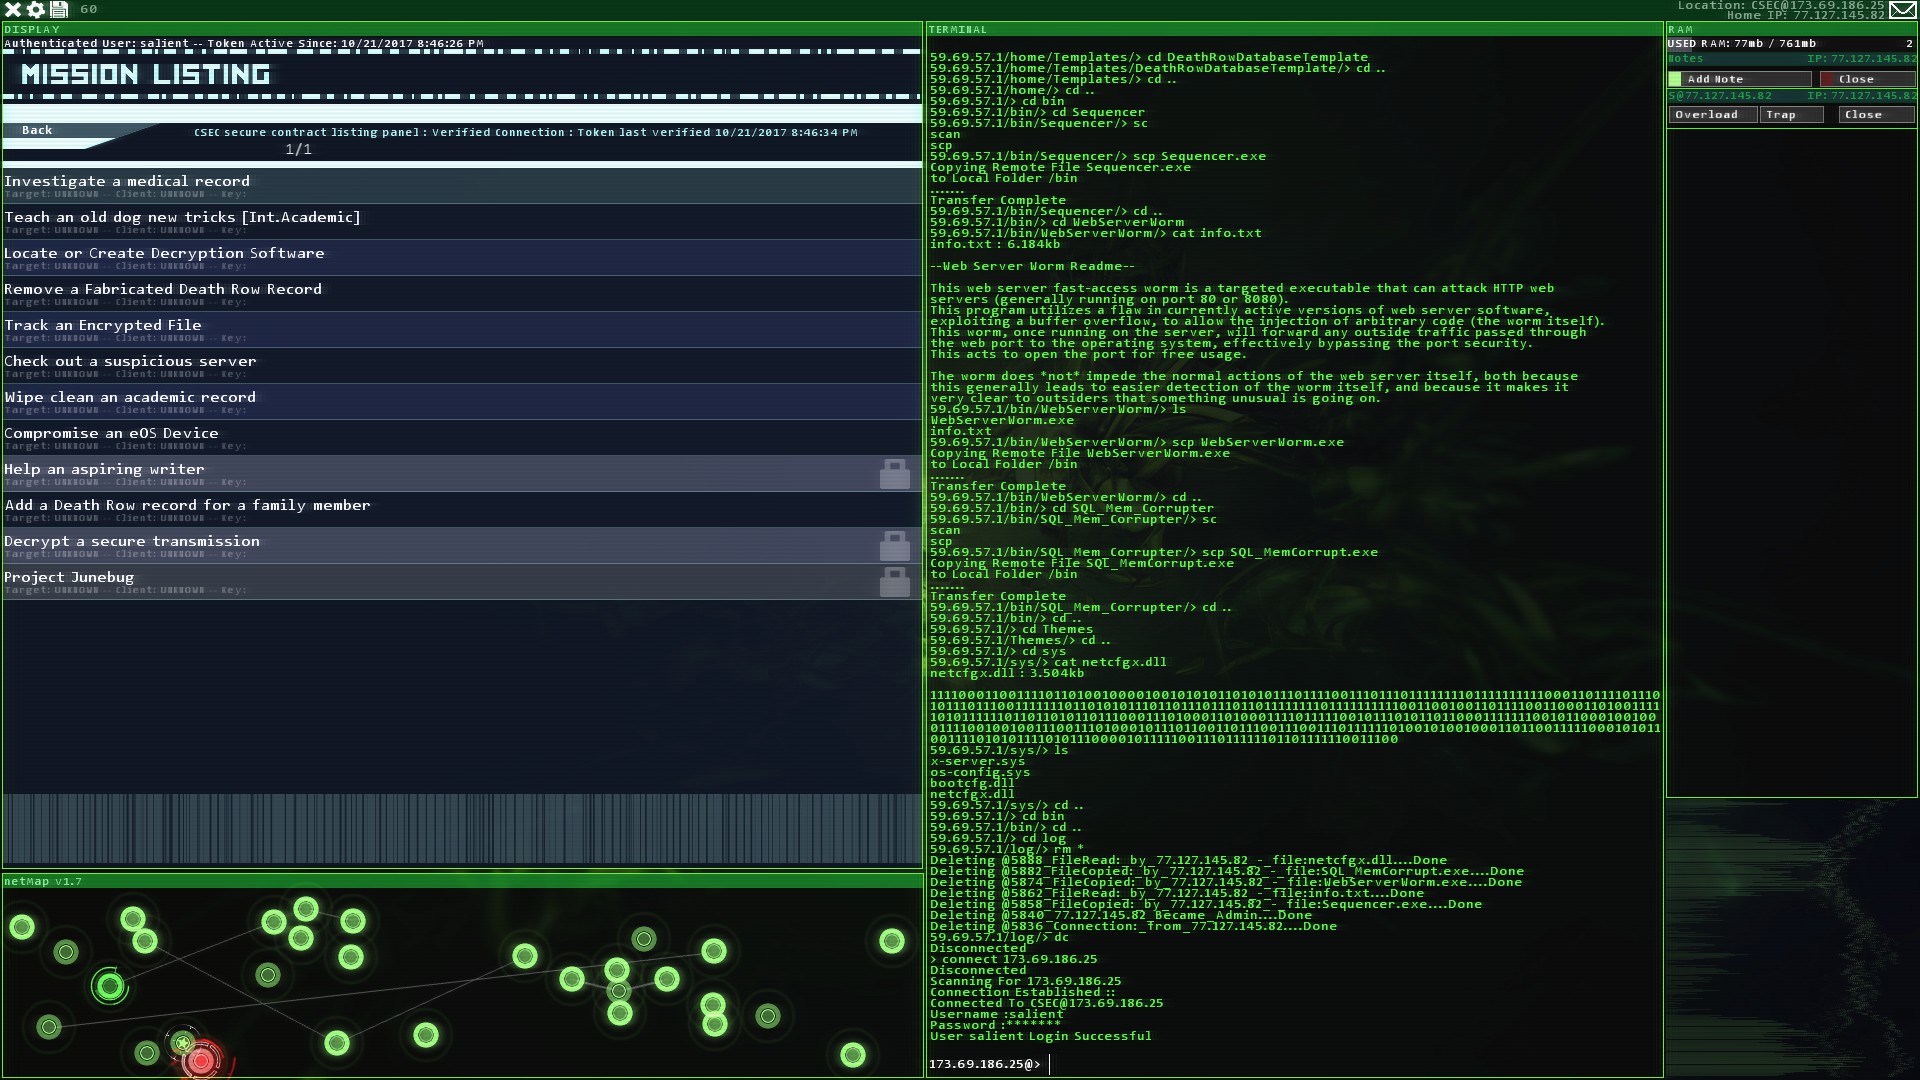Select the red highlighted netMap node
Screen dimensions: 1920x1080
(202, 1060)
